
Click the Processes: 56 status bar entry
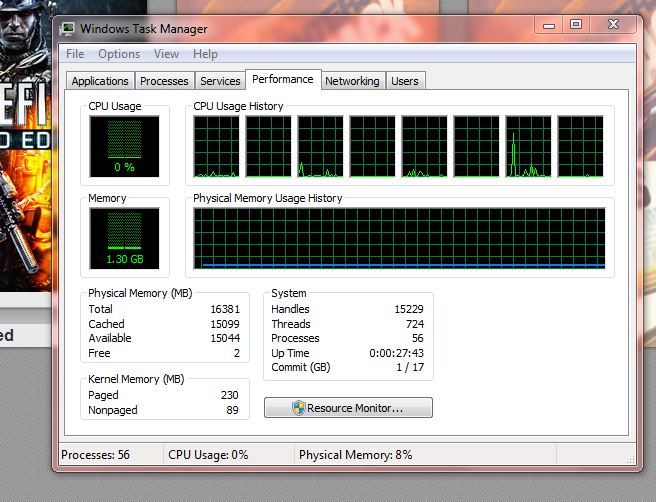[95, 455]
